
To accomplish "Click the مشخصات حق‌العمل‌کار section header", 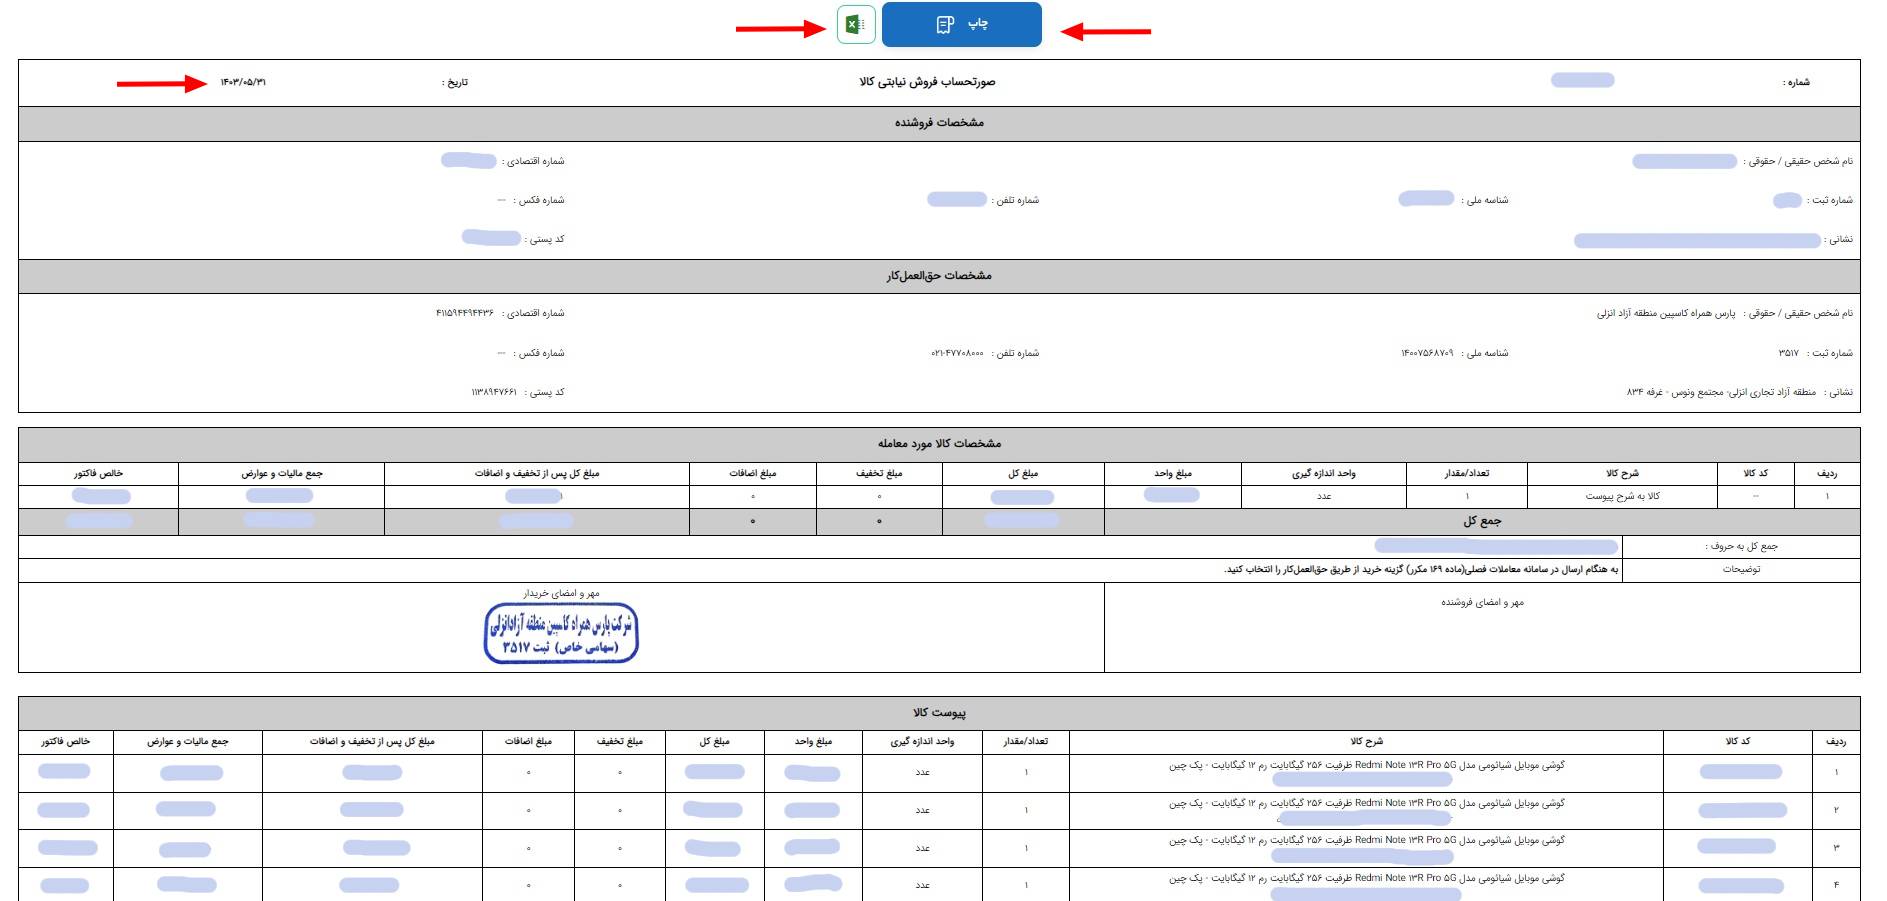I will 939,276.
